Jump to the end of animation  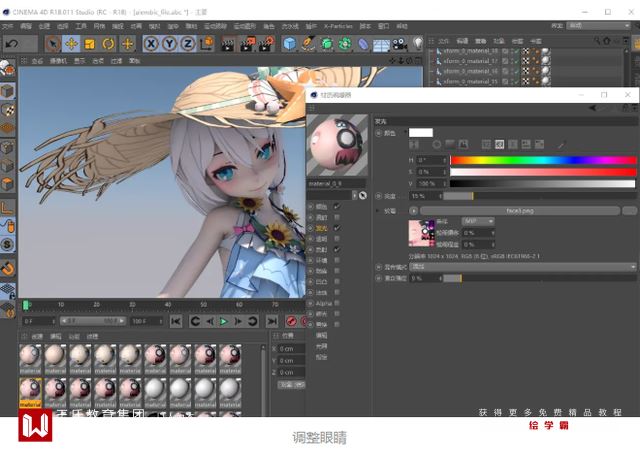coord(272,322)
